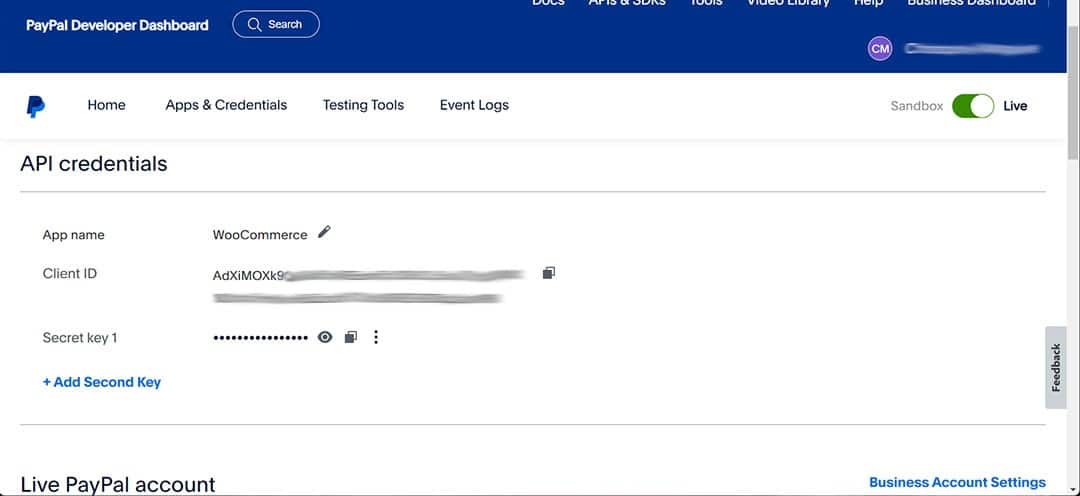This screenshot has width=1080, height=496.
Task: Open the Feedback side tab
Action: (x=1056, y=367)
